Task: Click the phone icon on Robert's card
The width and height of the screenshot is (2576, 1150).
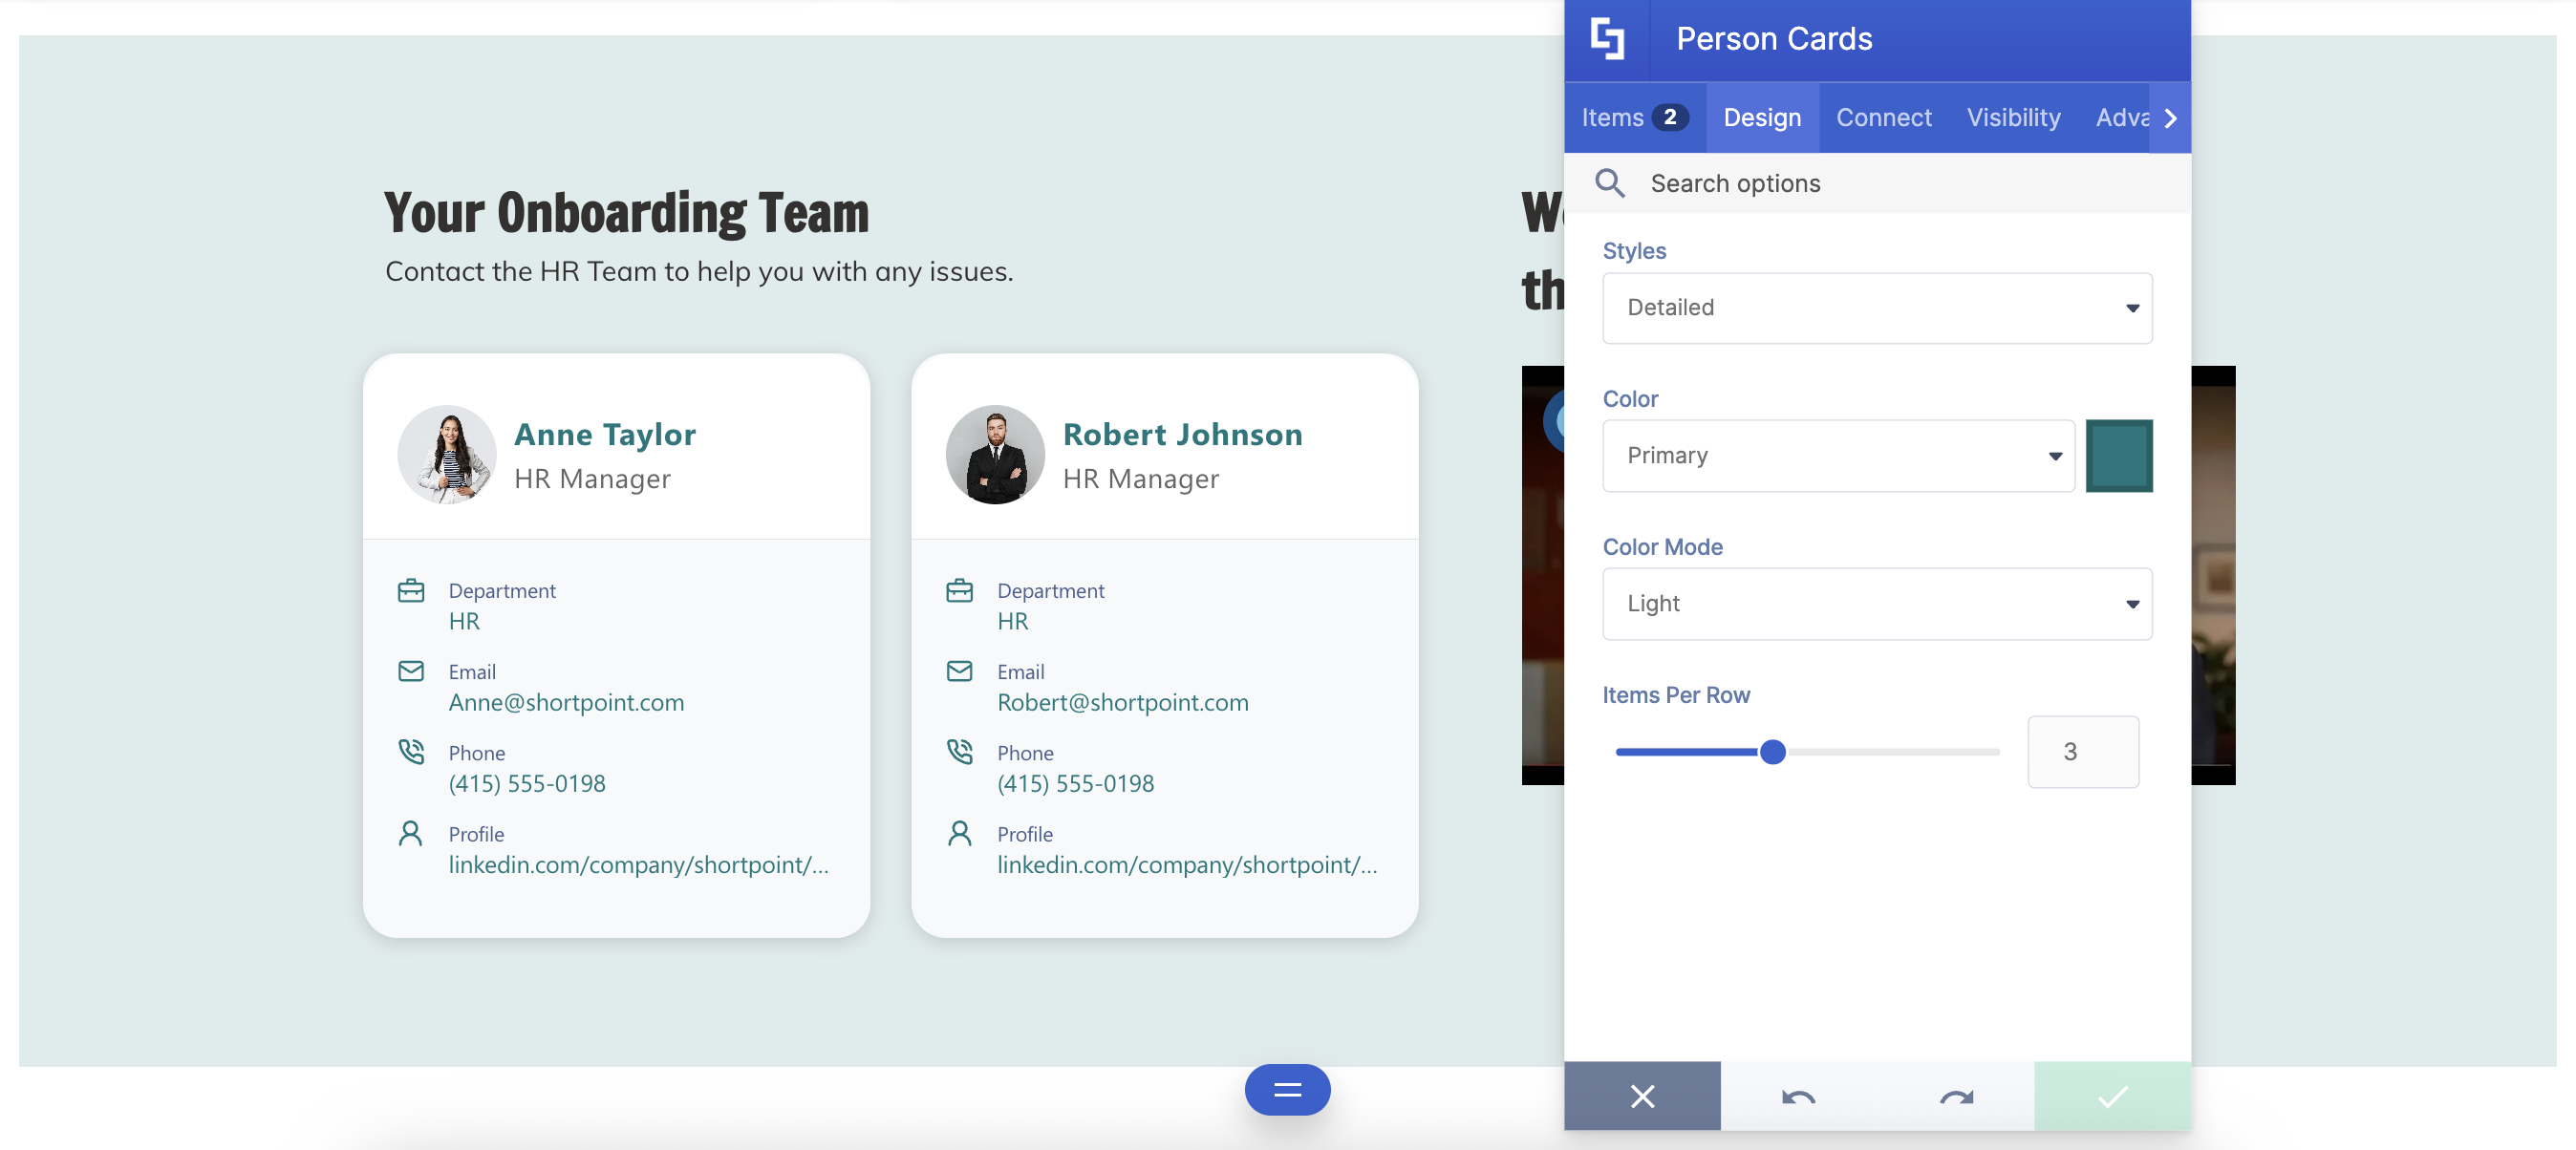Action: coord(958,751)
